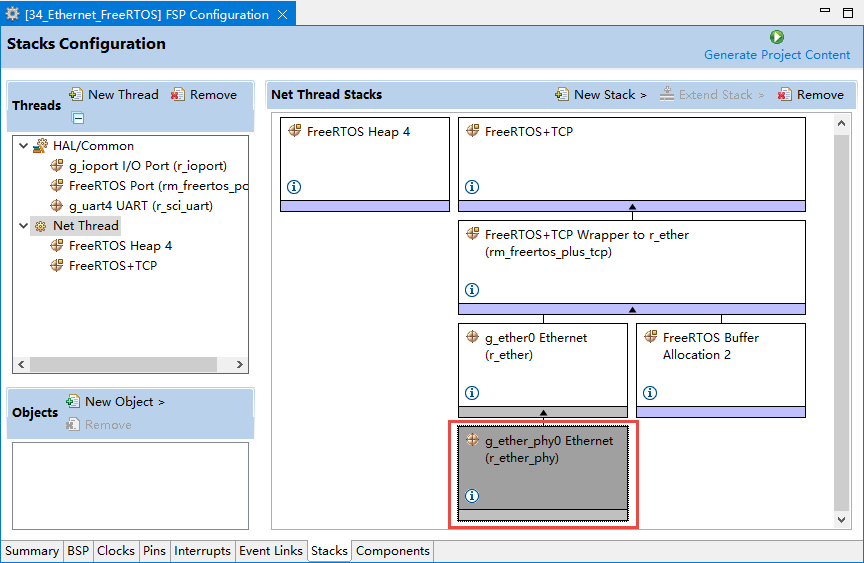The height and width of the screenshot is (563, 864).
Task: Select FreeRTOS Port tree item
Action: point(158,186)
